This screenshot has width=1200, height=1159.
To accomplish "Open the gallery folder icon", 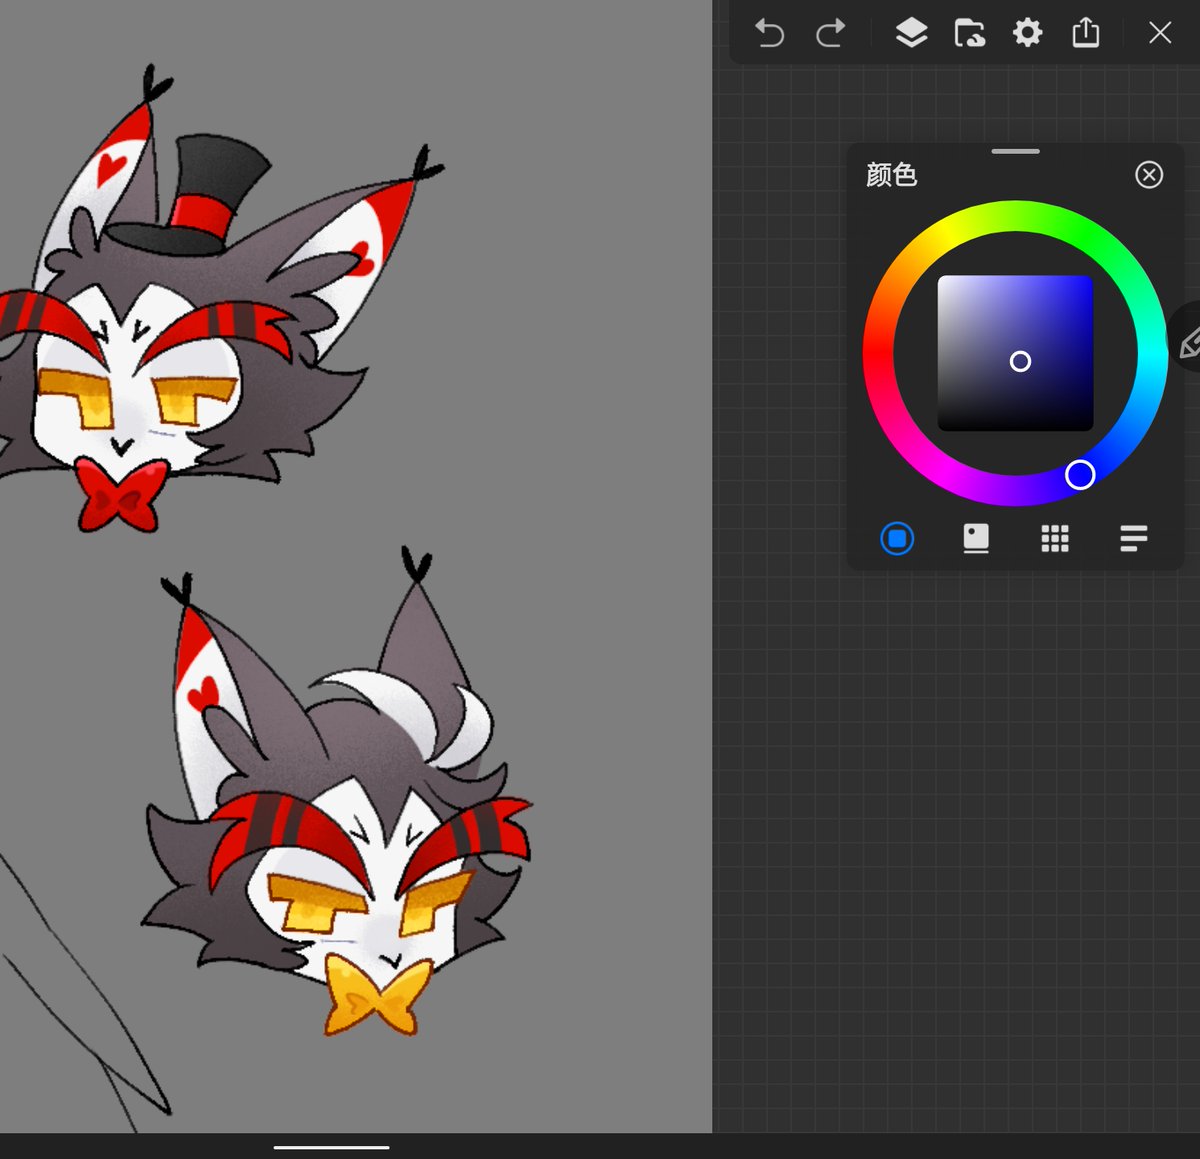I will point(969,33).
